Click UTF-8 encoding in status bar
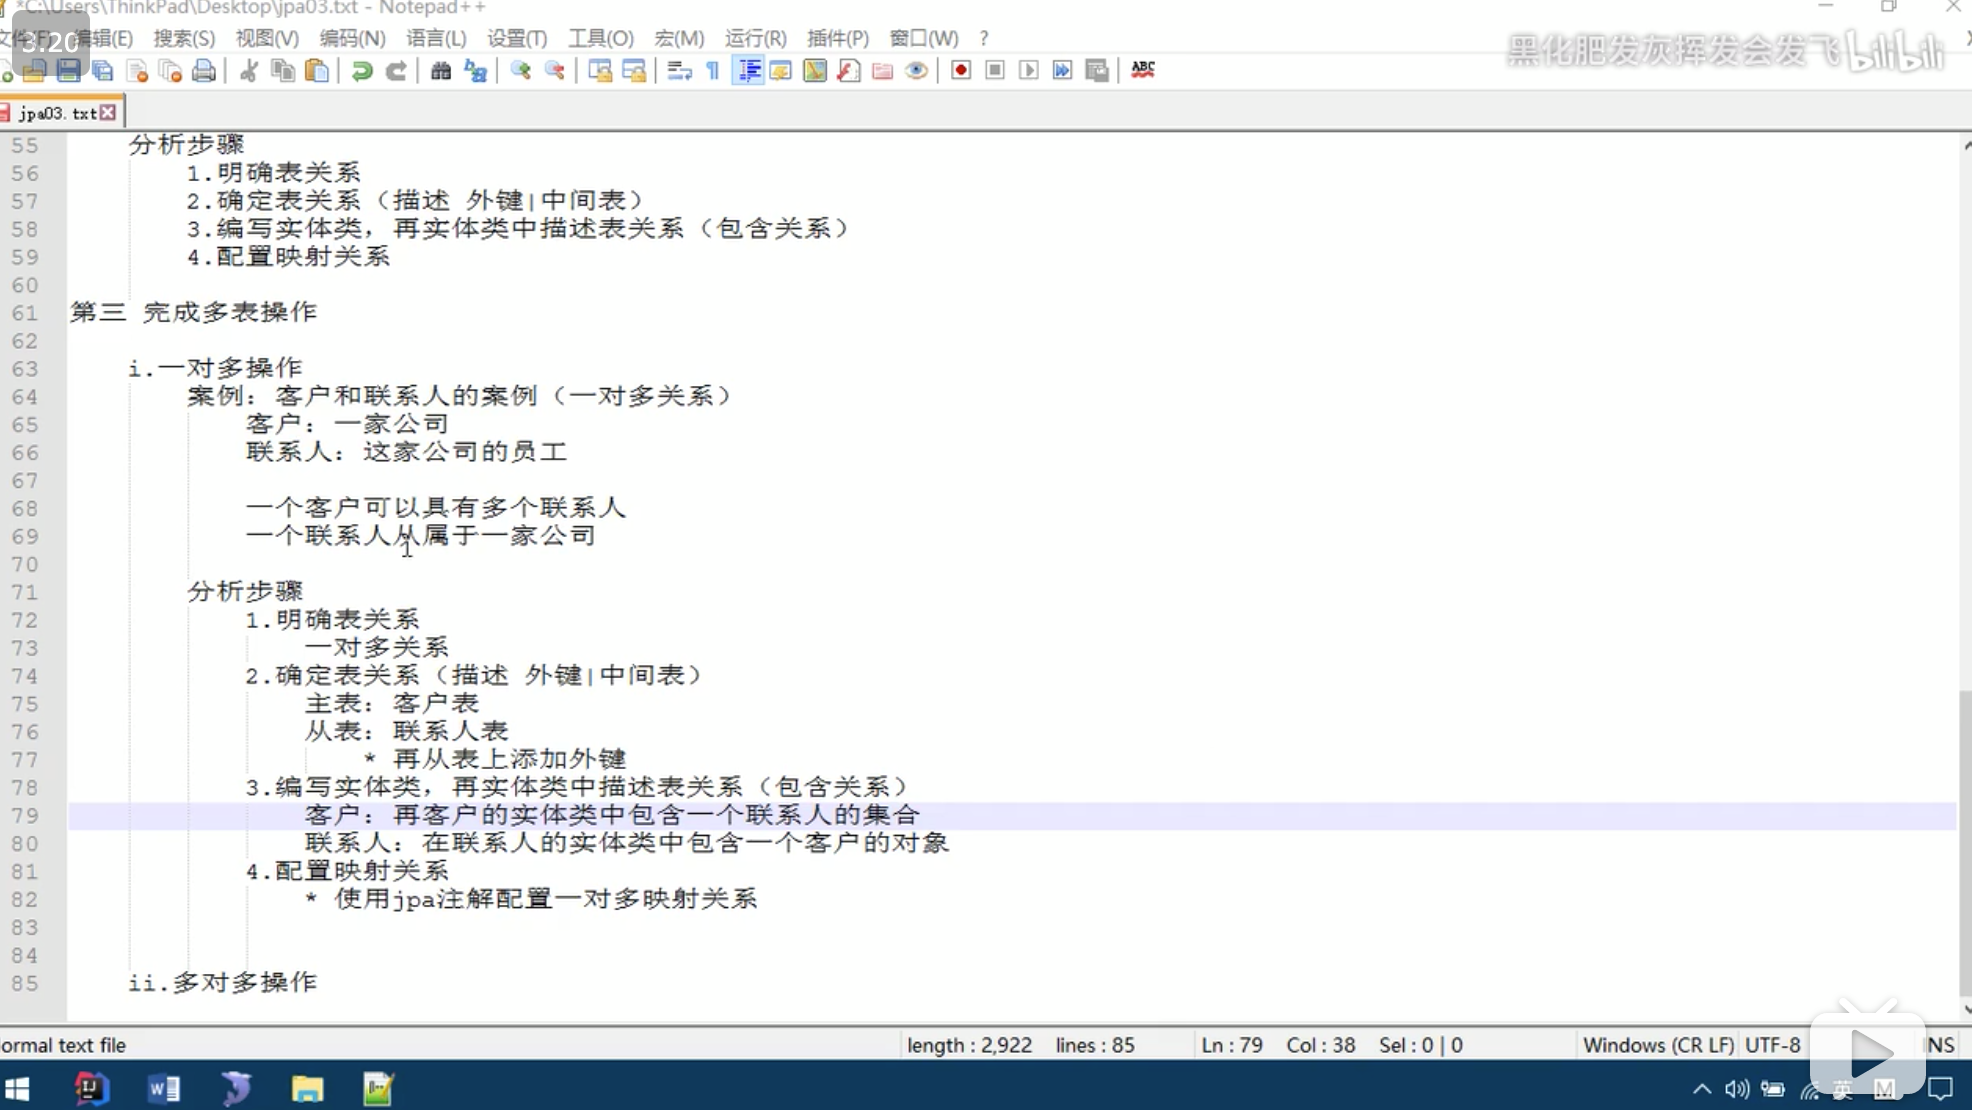Screen dimensions: 1972x1110 1772,1045
